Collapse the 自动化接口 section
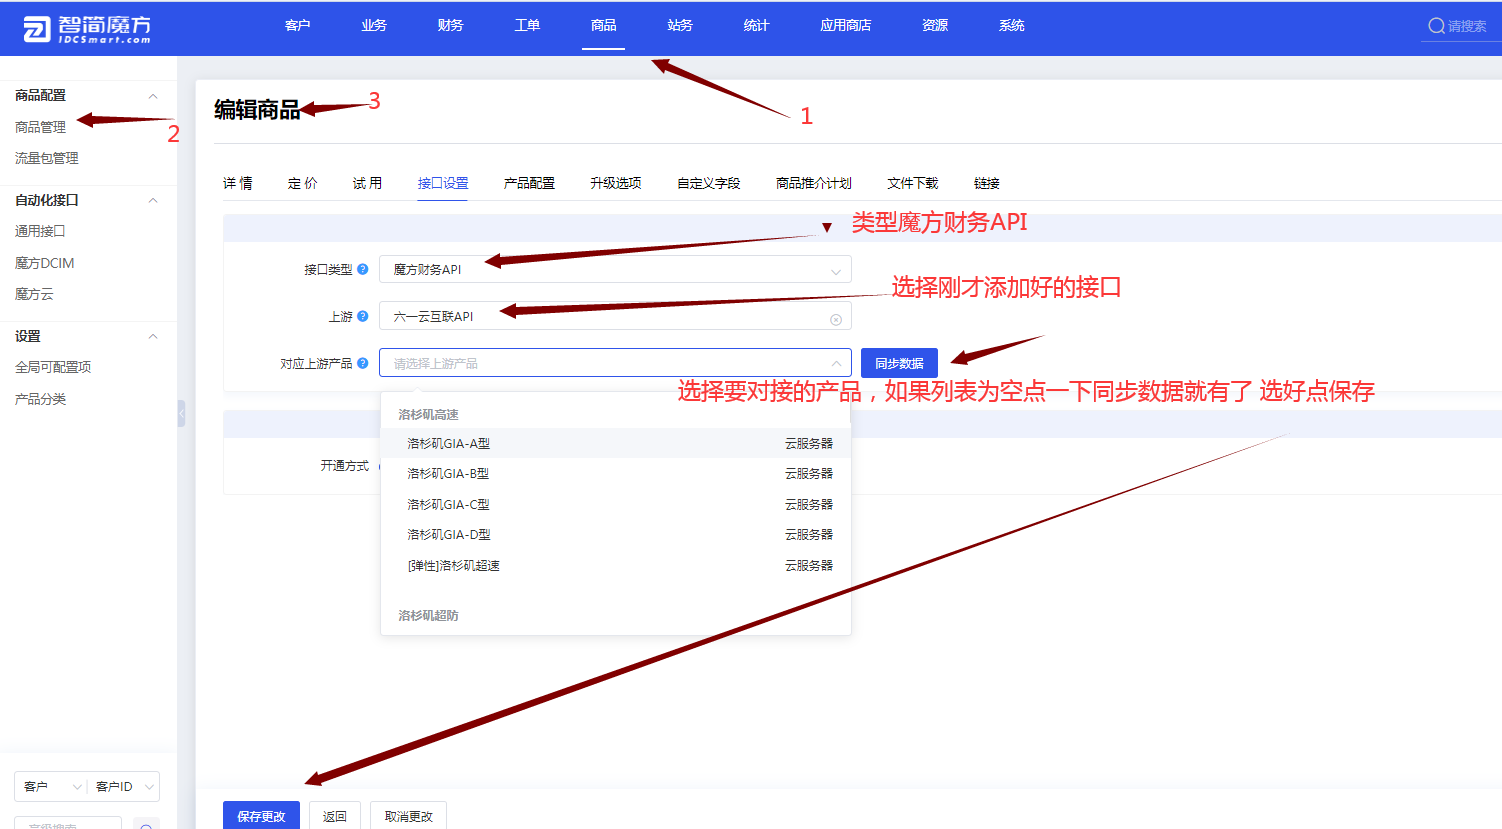The width and height of the screenshot is (1502, 829). [153, 200]
